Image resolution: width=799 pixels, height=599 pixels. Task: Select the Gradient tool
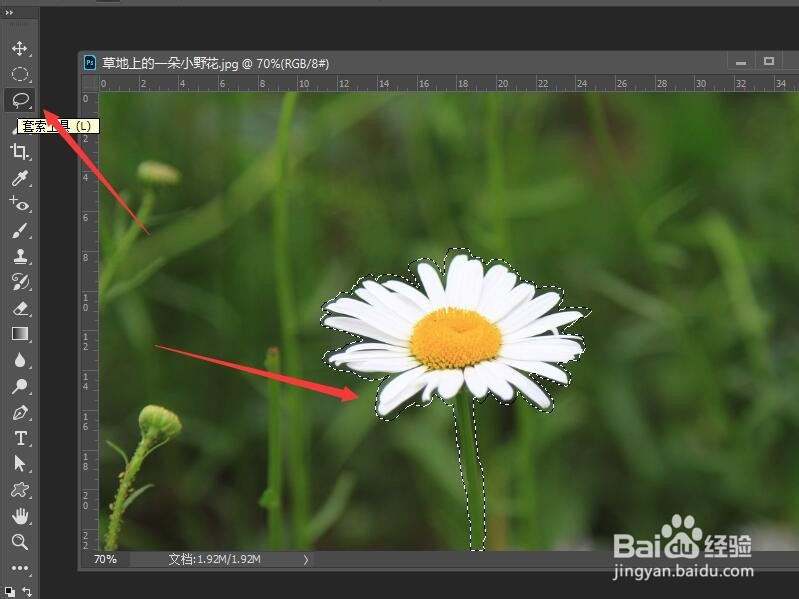(19, 334)
